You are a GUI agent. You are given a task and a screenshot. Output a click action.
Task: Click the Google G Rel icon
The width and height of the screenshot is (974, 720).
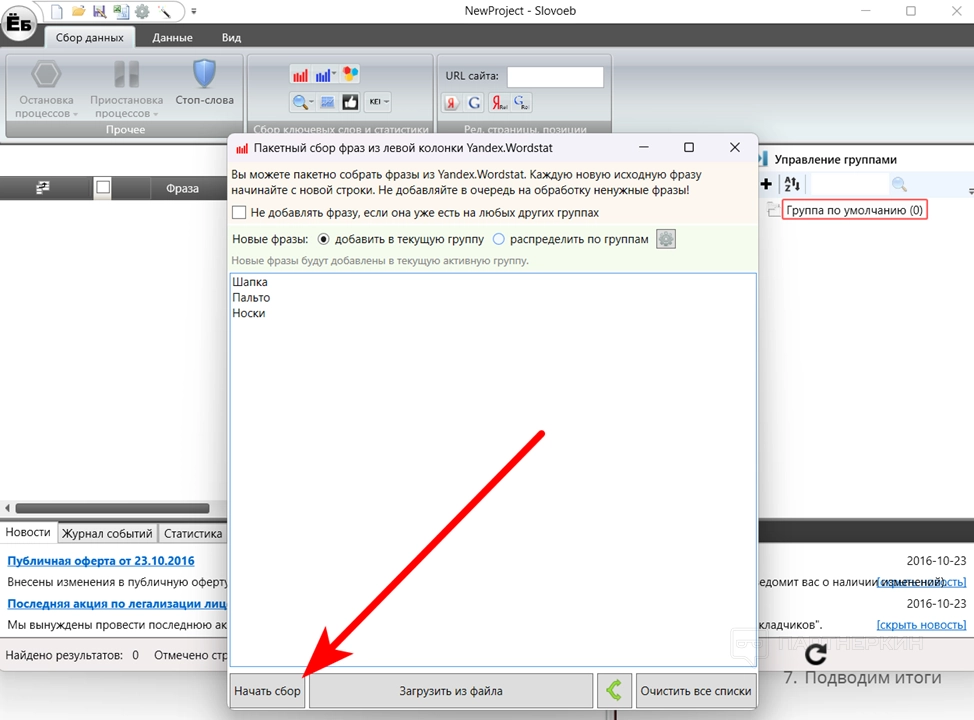coord(521,103)
